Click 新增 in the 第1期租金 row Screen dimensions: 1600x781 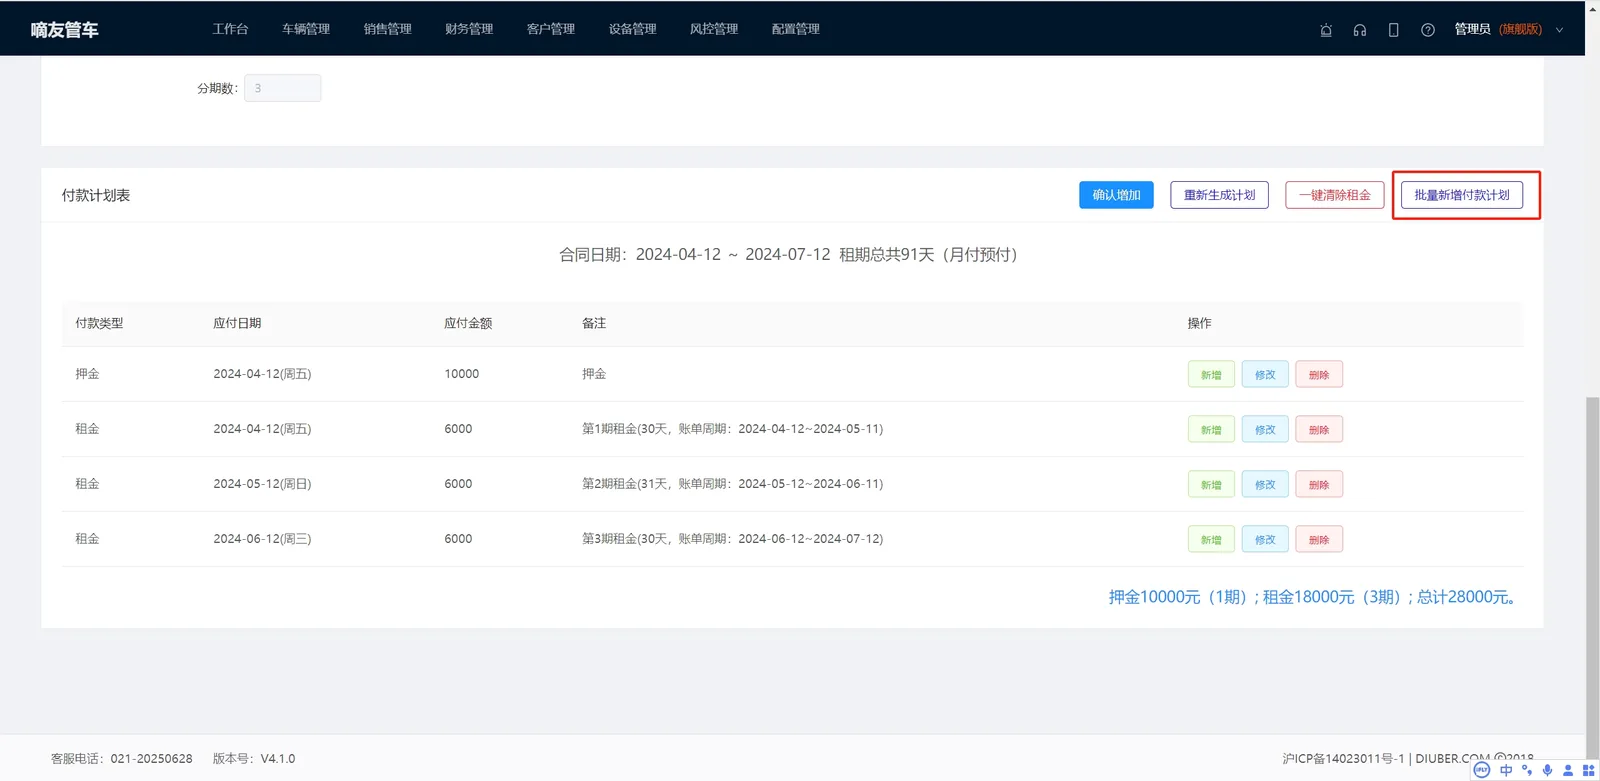tap(1211, 430)
